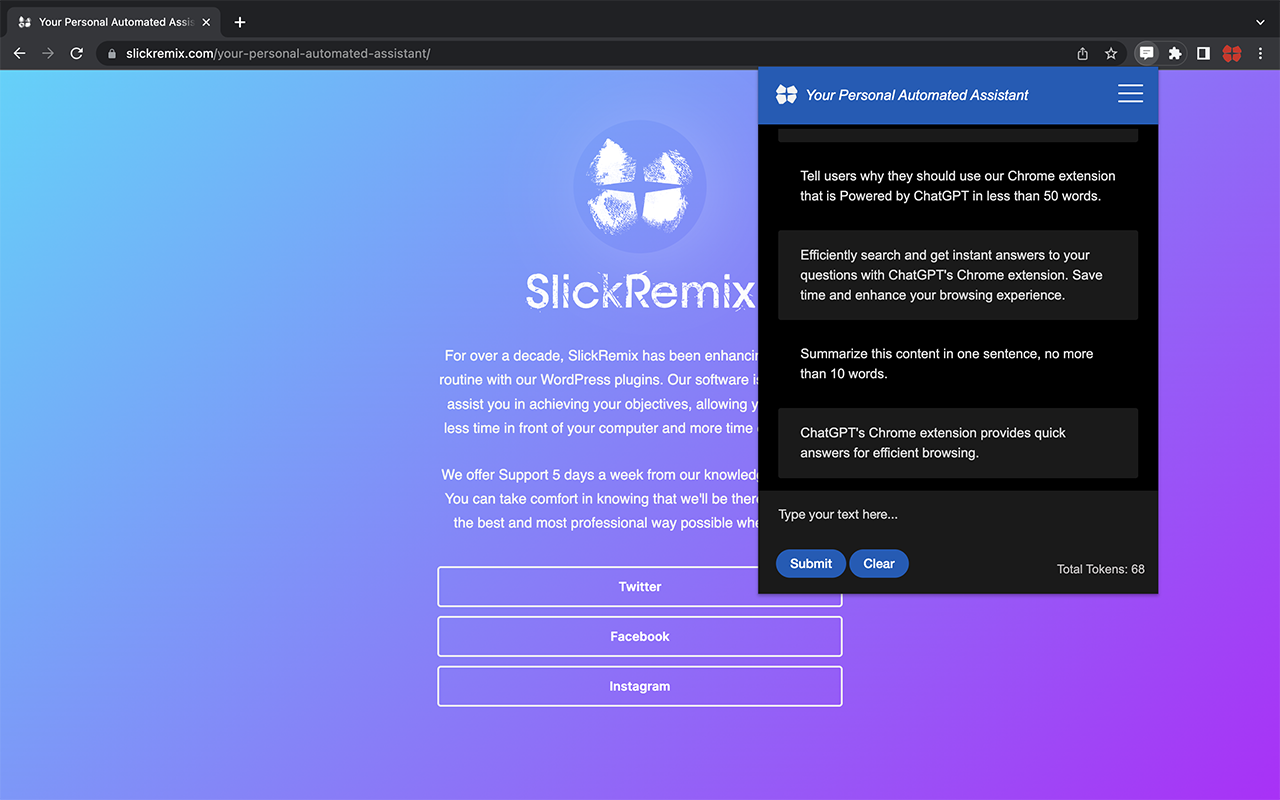Click the paragraph starting We offer Support
Viewport: 1280px width, 800px height.
click(598, 499)
